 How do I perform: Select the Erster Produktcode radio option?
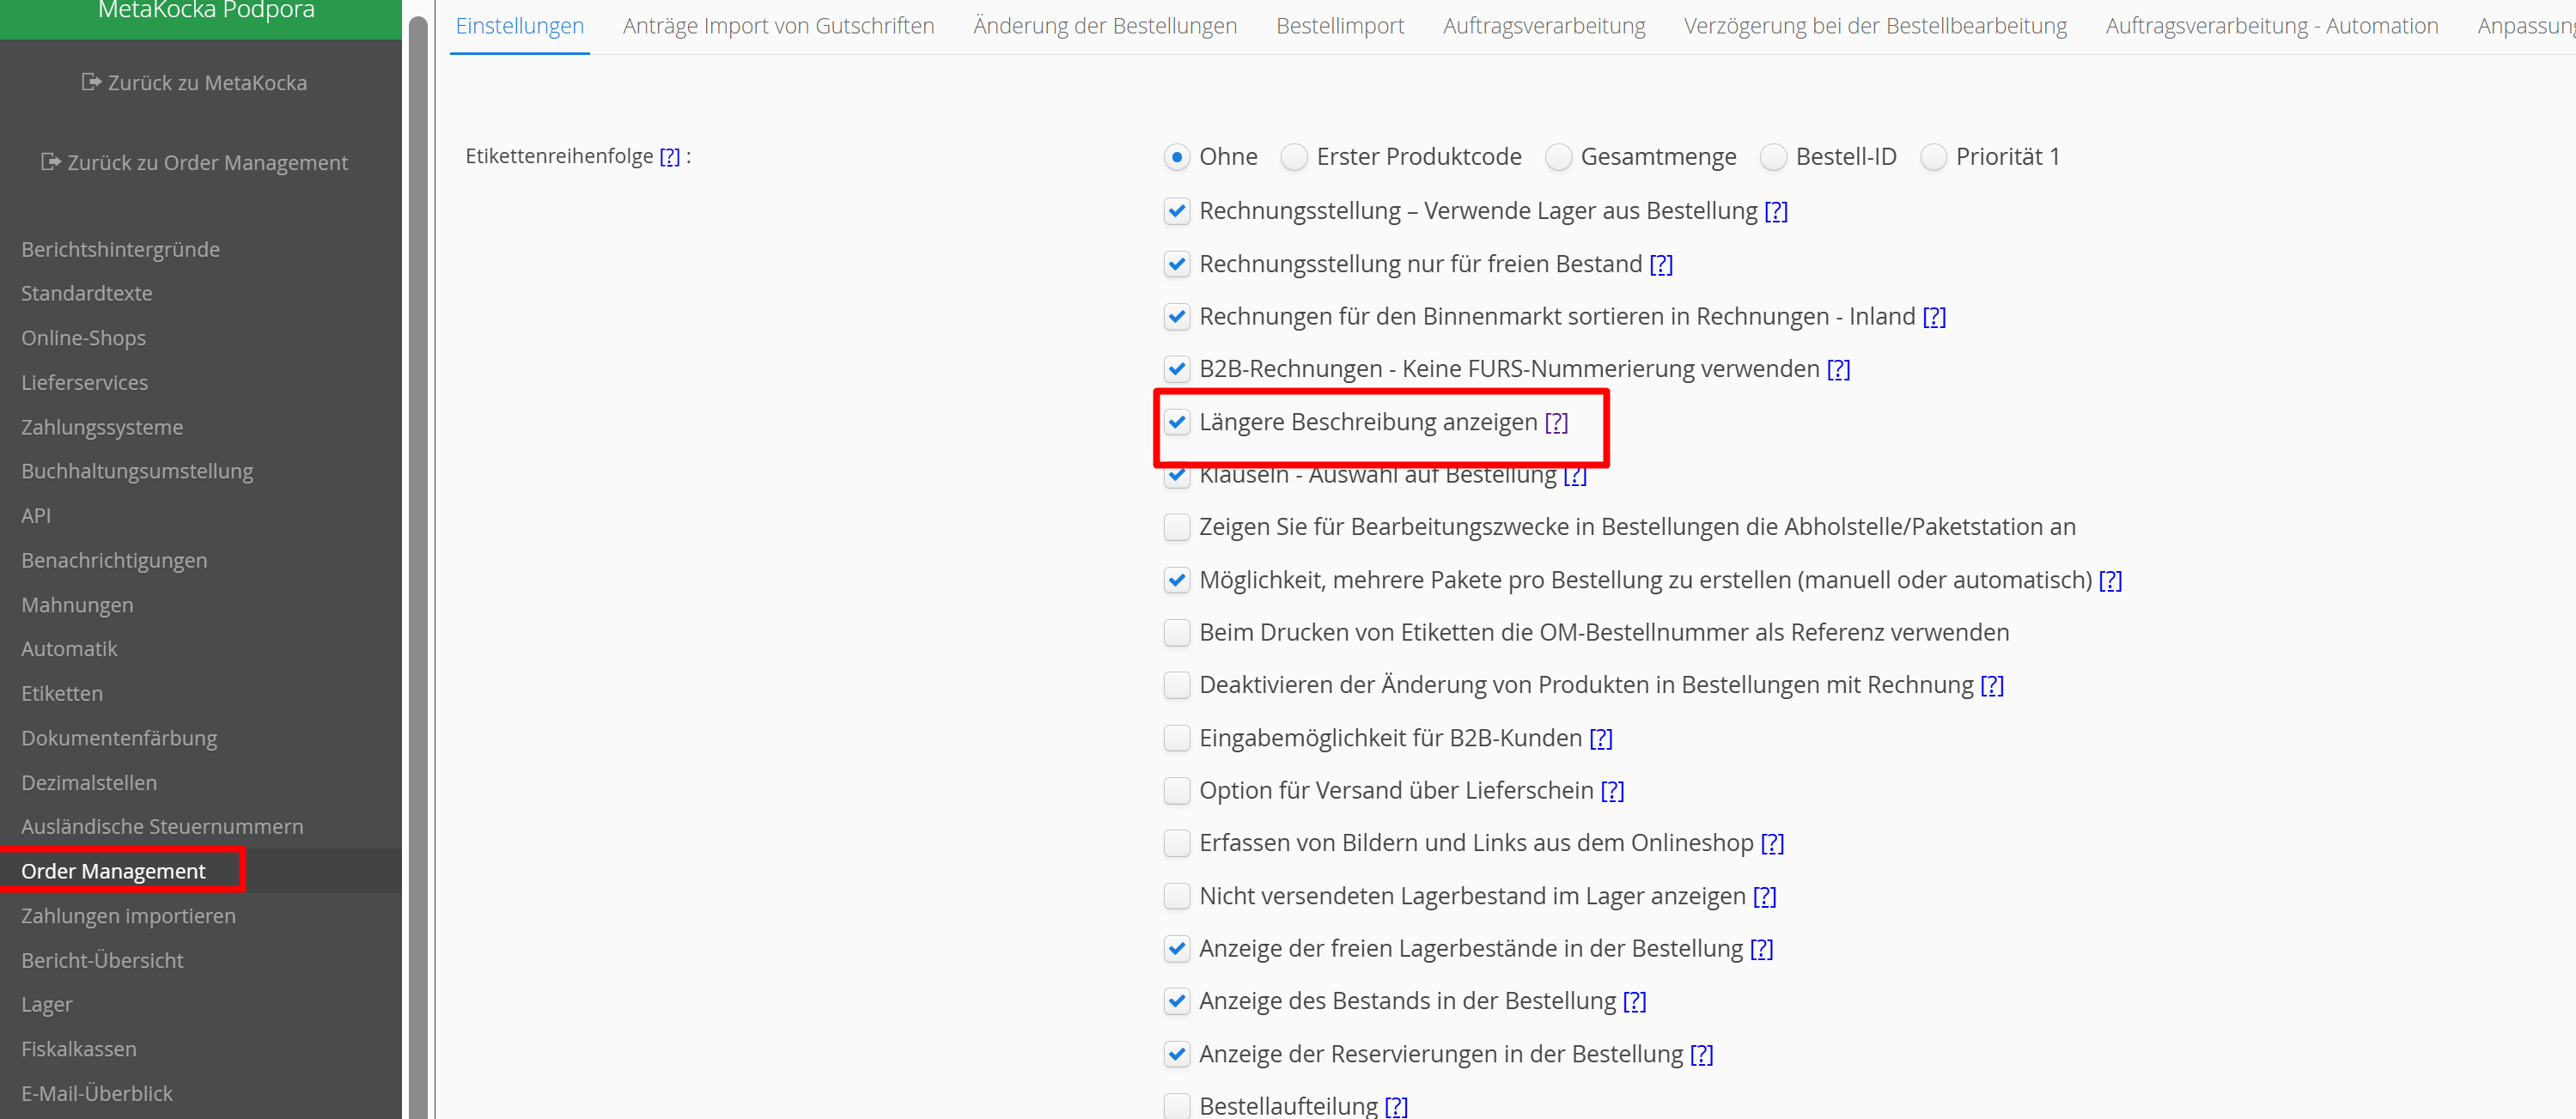[1294, 157]
